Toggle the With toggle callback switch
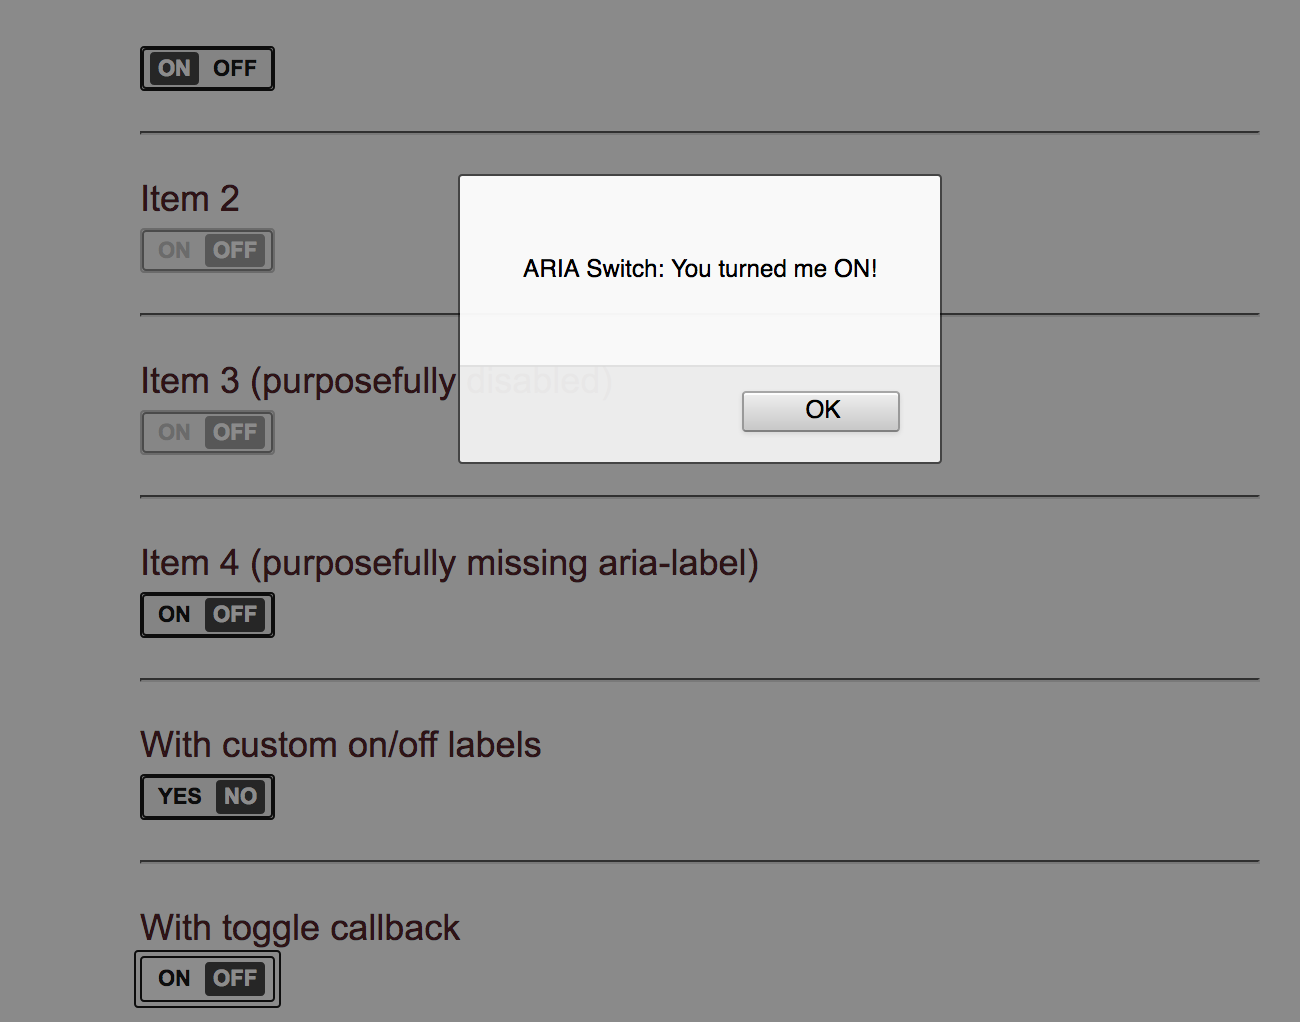Viewport: 1300px width, 1022px height. (207, 978)
